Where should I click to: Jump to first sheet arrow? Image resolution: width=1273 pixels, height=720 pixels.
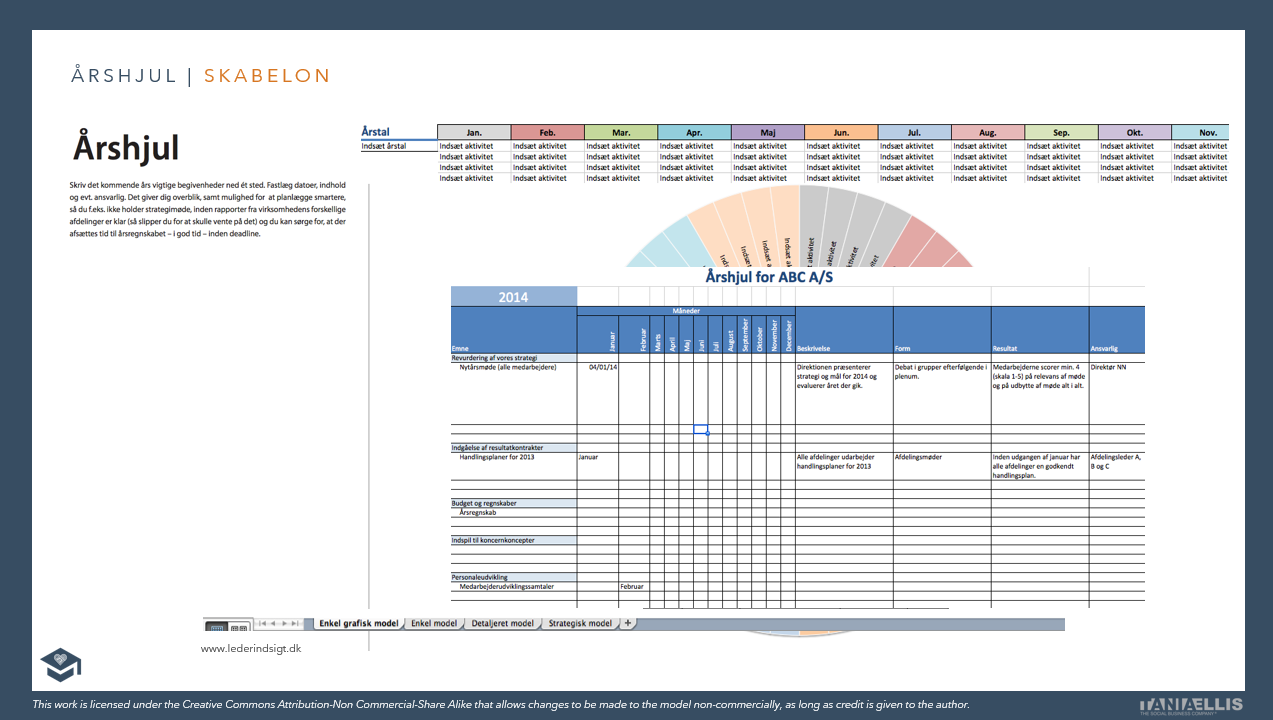click(x=262, y=624)
